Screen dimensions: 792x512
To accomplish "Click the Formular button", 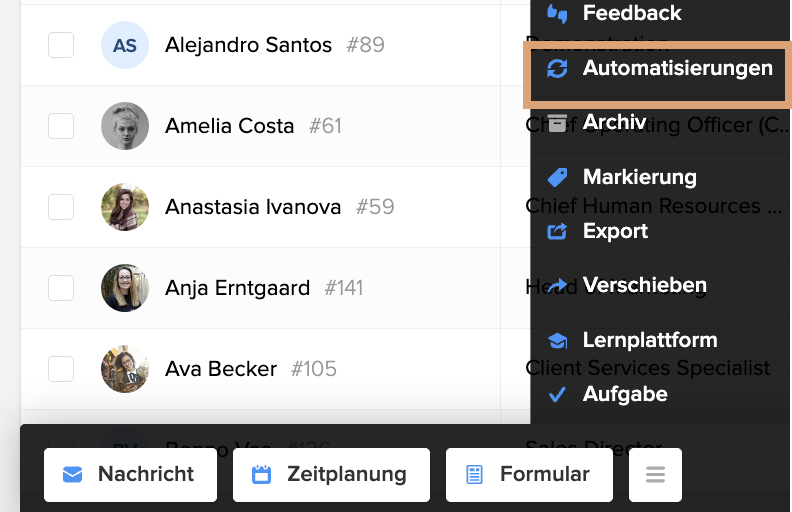I will point(529,475).
